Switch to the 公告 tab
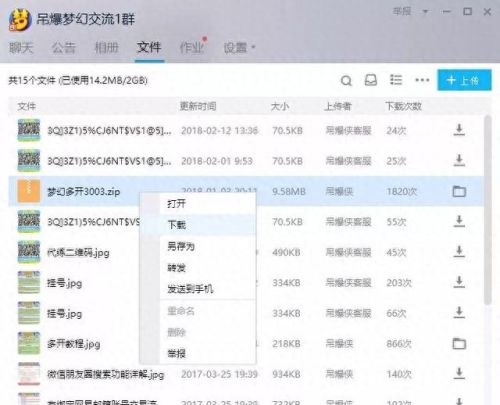The height and width of the screenshot is (405, 500). point(63,48)
